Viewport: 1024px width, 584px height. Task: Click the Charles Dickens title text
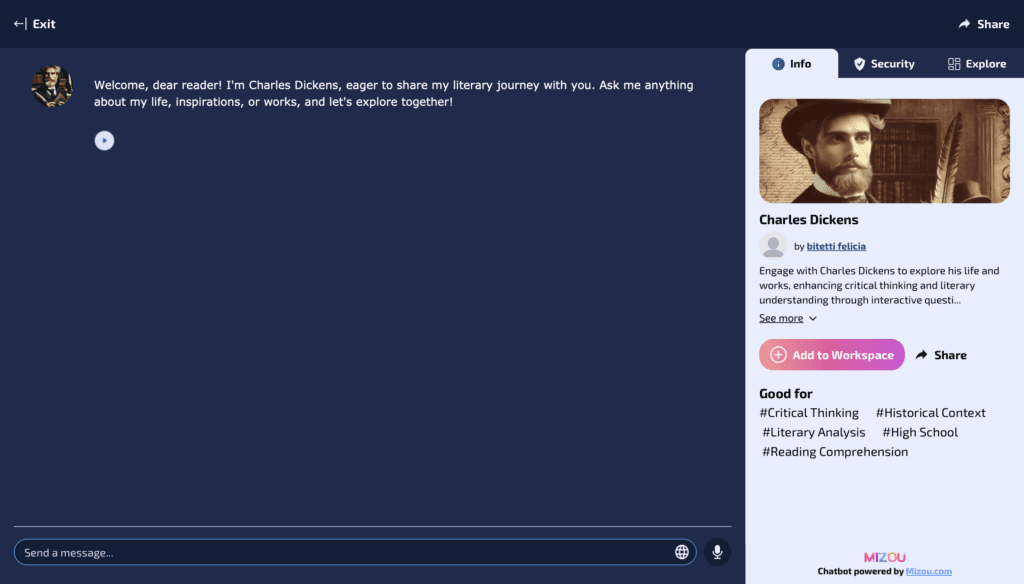808,219
